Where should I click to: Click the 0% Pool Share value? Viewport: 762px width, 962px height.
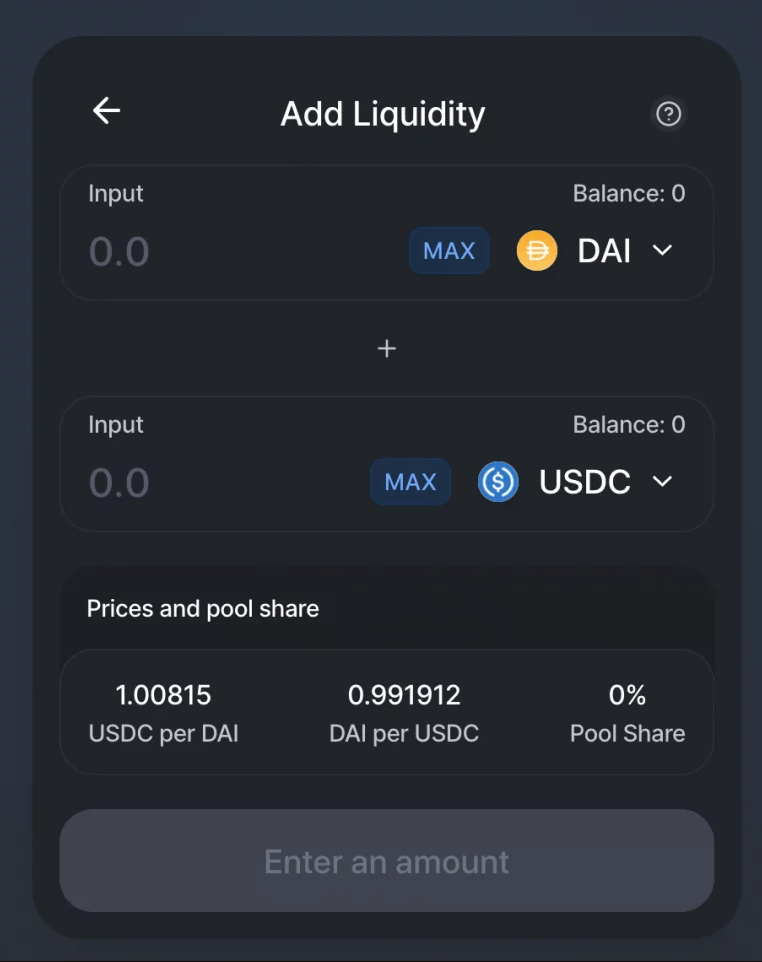tap(627, 694)
